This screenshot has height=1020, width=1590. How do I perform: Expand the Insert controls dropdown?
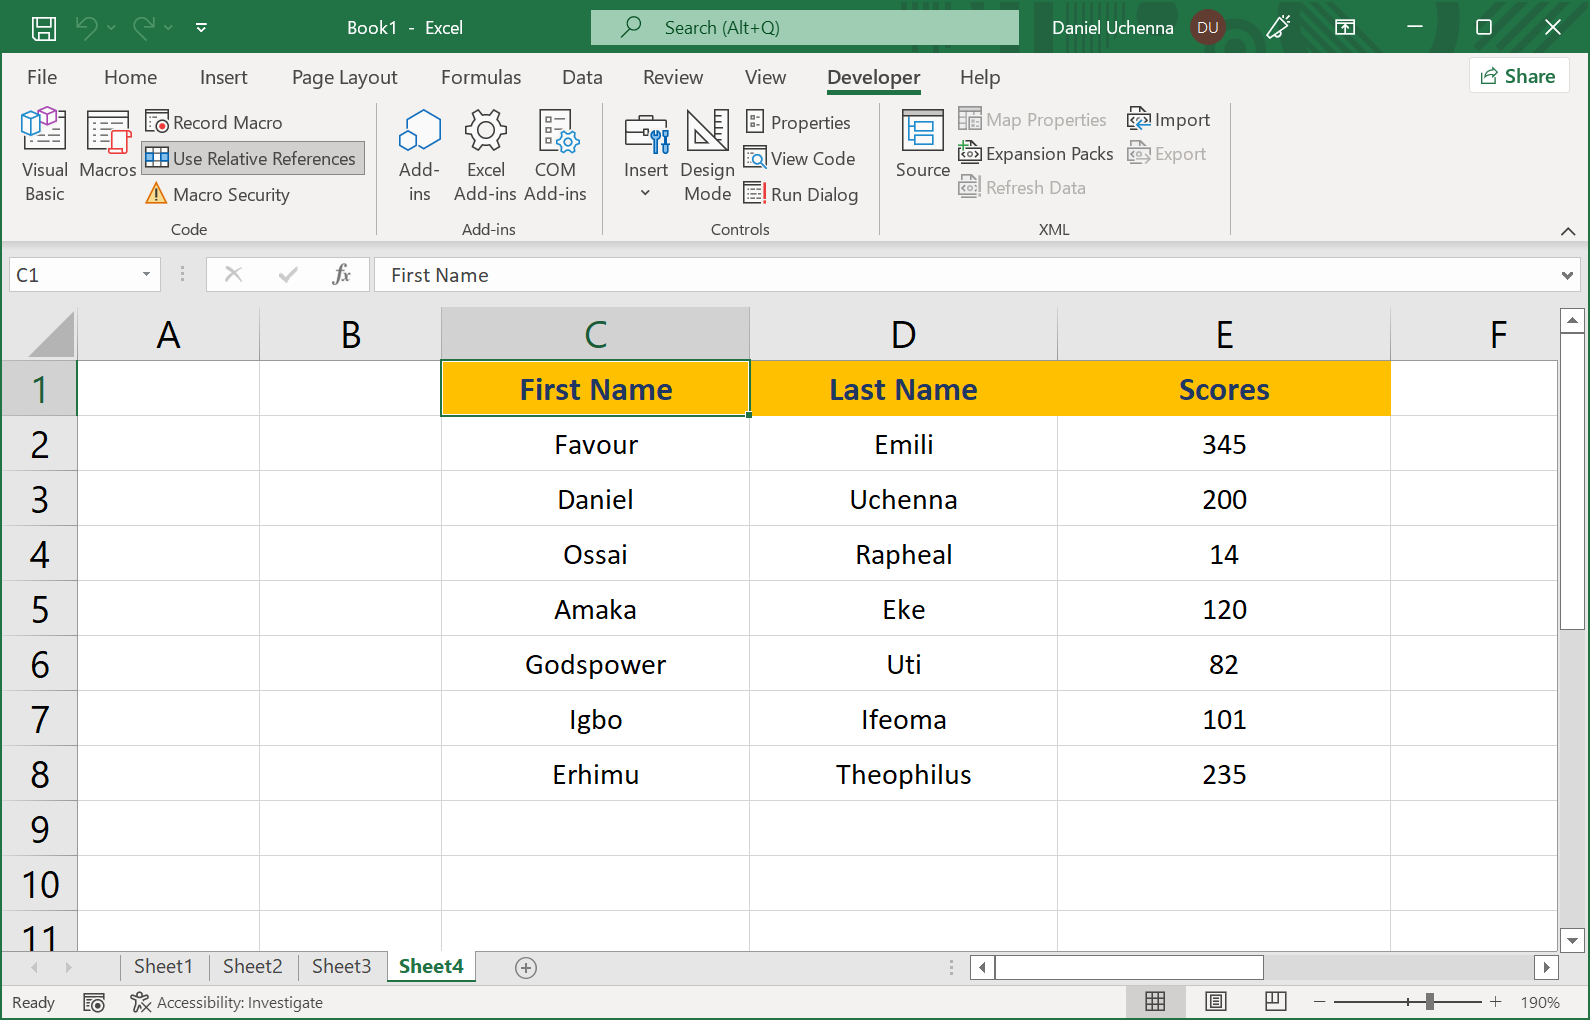tap(646, 193)
